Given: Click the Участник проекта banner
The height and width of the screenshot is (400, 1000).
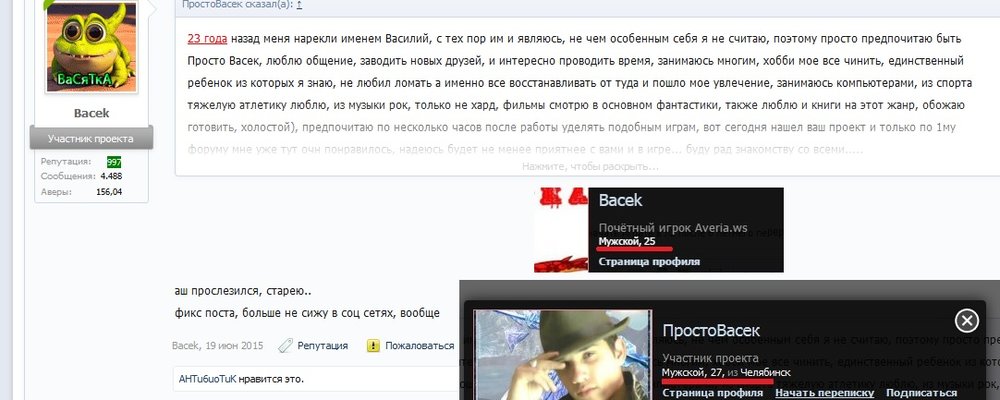Looking at the screenshot, I should 91,138.
